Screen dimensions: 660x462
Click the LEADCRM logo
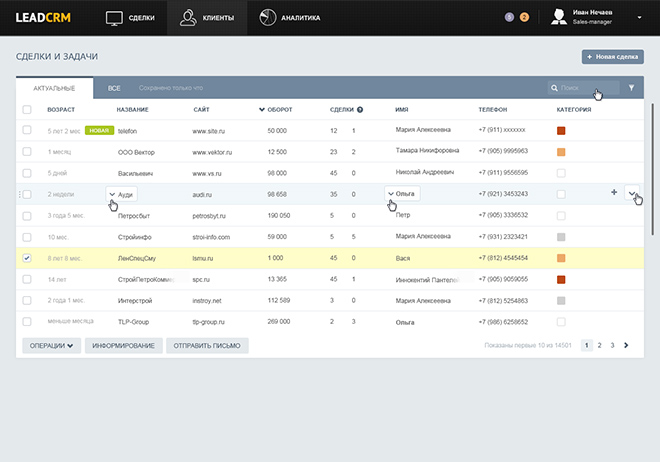41,18
